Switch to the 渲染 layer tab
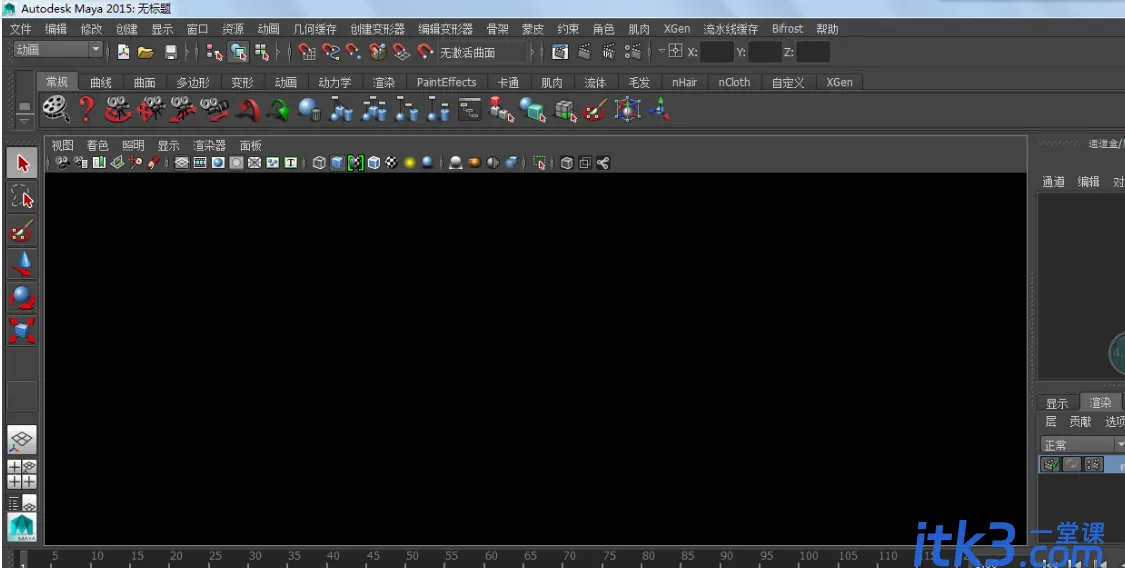The height and width of the screenshot is (568, 1125). click(1100, 403)
